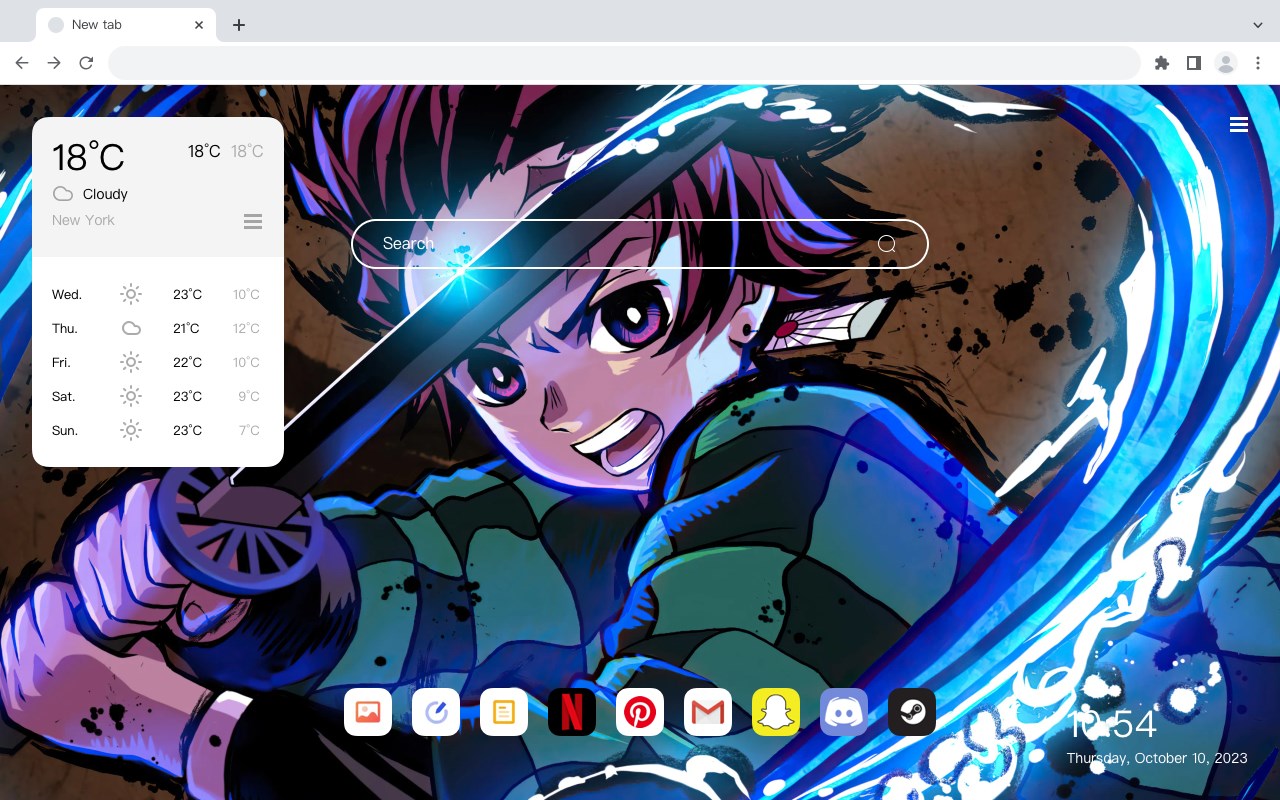This screenshot has width=1280, height=800.
Task: Select the Fri. forecast row
Action: tap(158, 362)
